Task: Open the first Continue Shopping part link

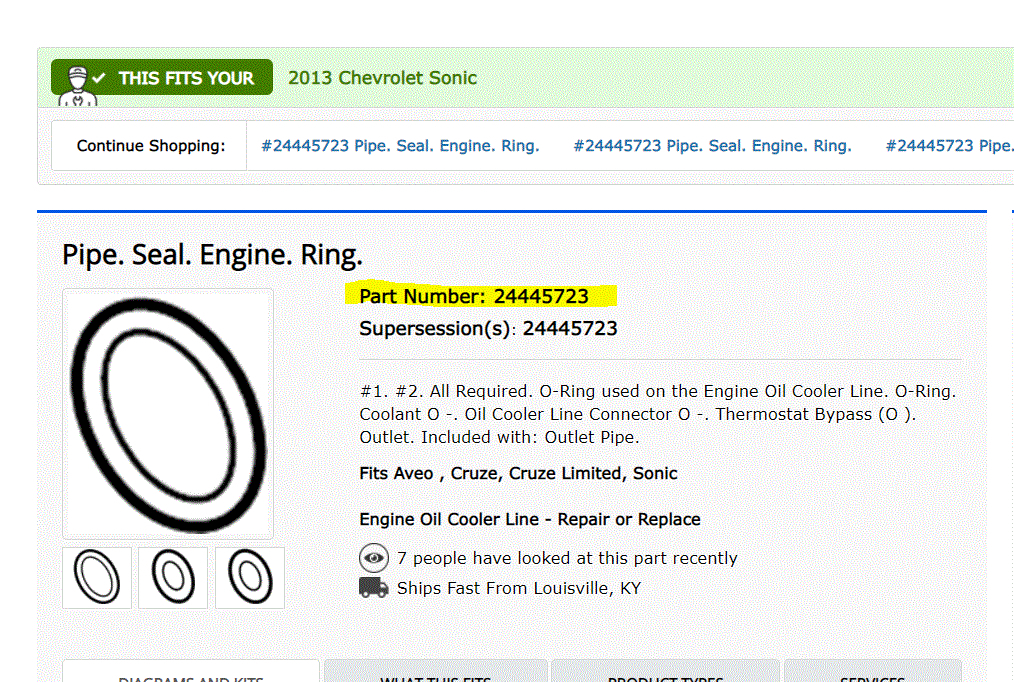Action: 400,146
